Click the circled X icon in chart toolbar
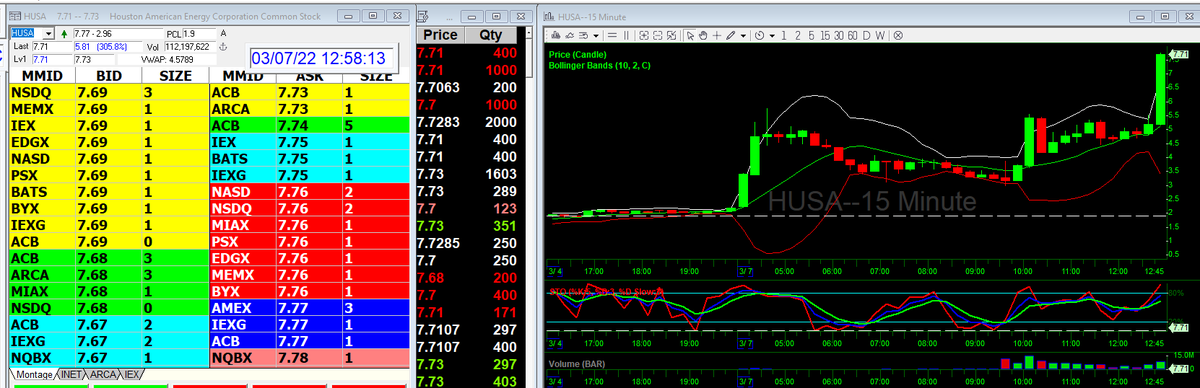This screenshot has width=1200, height=388. (898, 35)
